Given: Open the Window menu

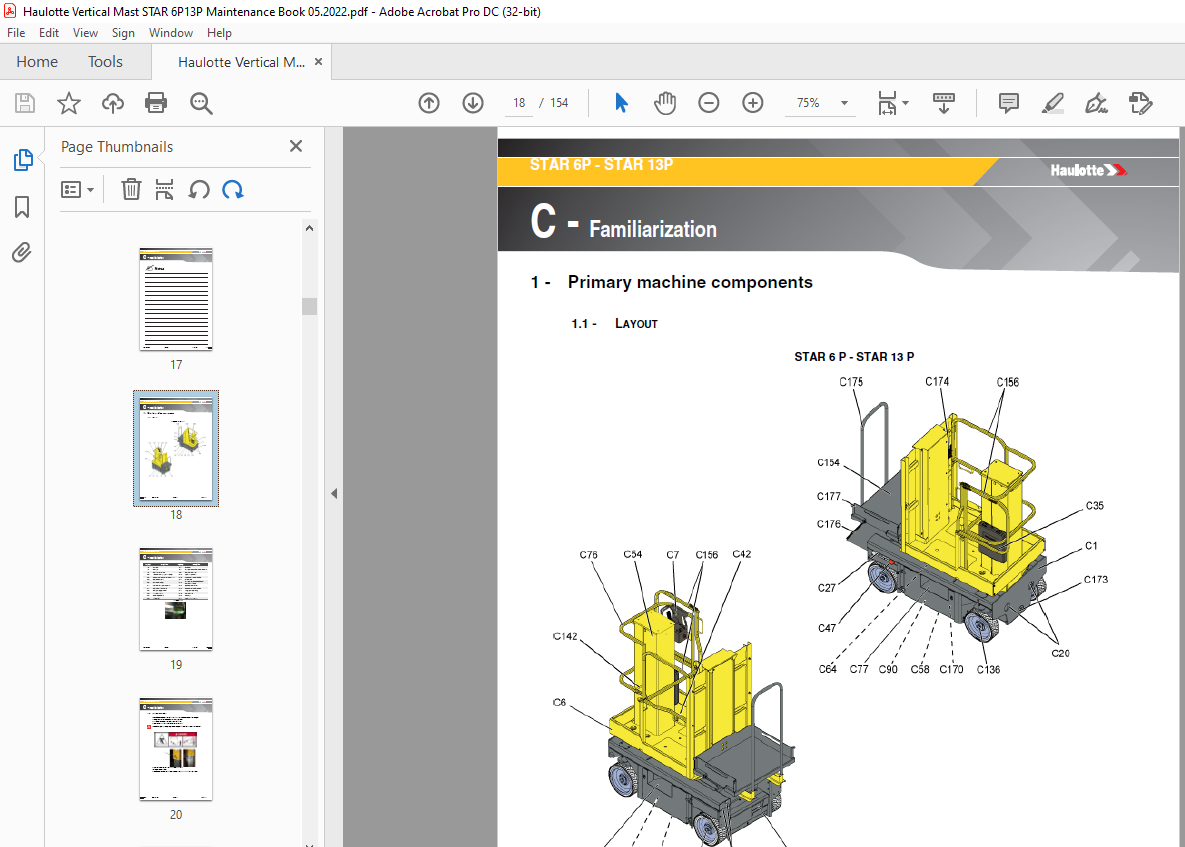Looking at the screenshot, I should coord(171,32).
